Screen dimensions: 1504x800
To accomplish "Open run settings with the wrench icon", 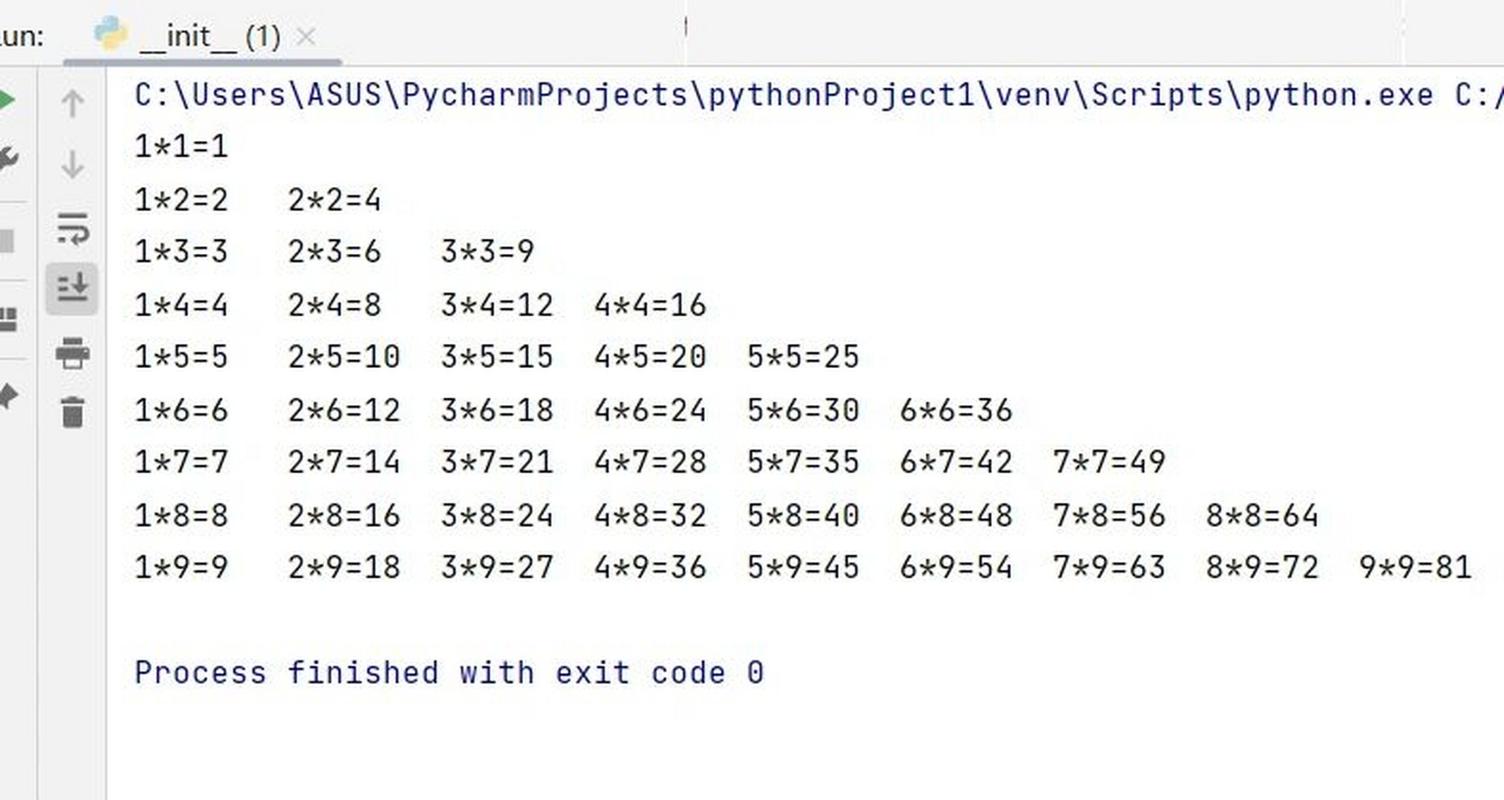I will coord(5,155).
